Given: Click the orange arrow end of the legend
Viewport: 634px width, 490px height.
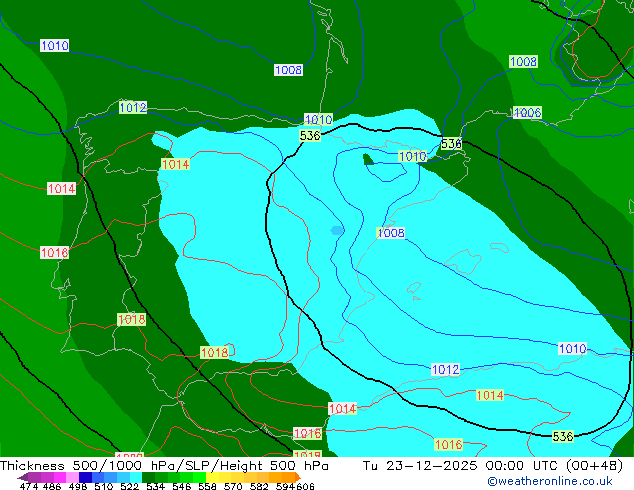Looking at the screenshot, I should pyautogui.click(x=298, y=477).
